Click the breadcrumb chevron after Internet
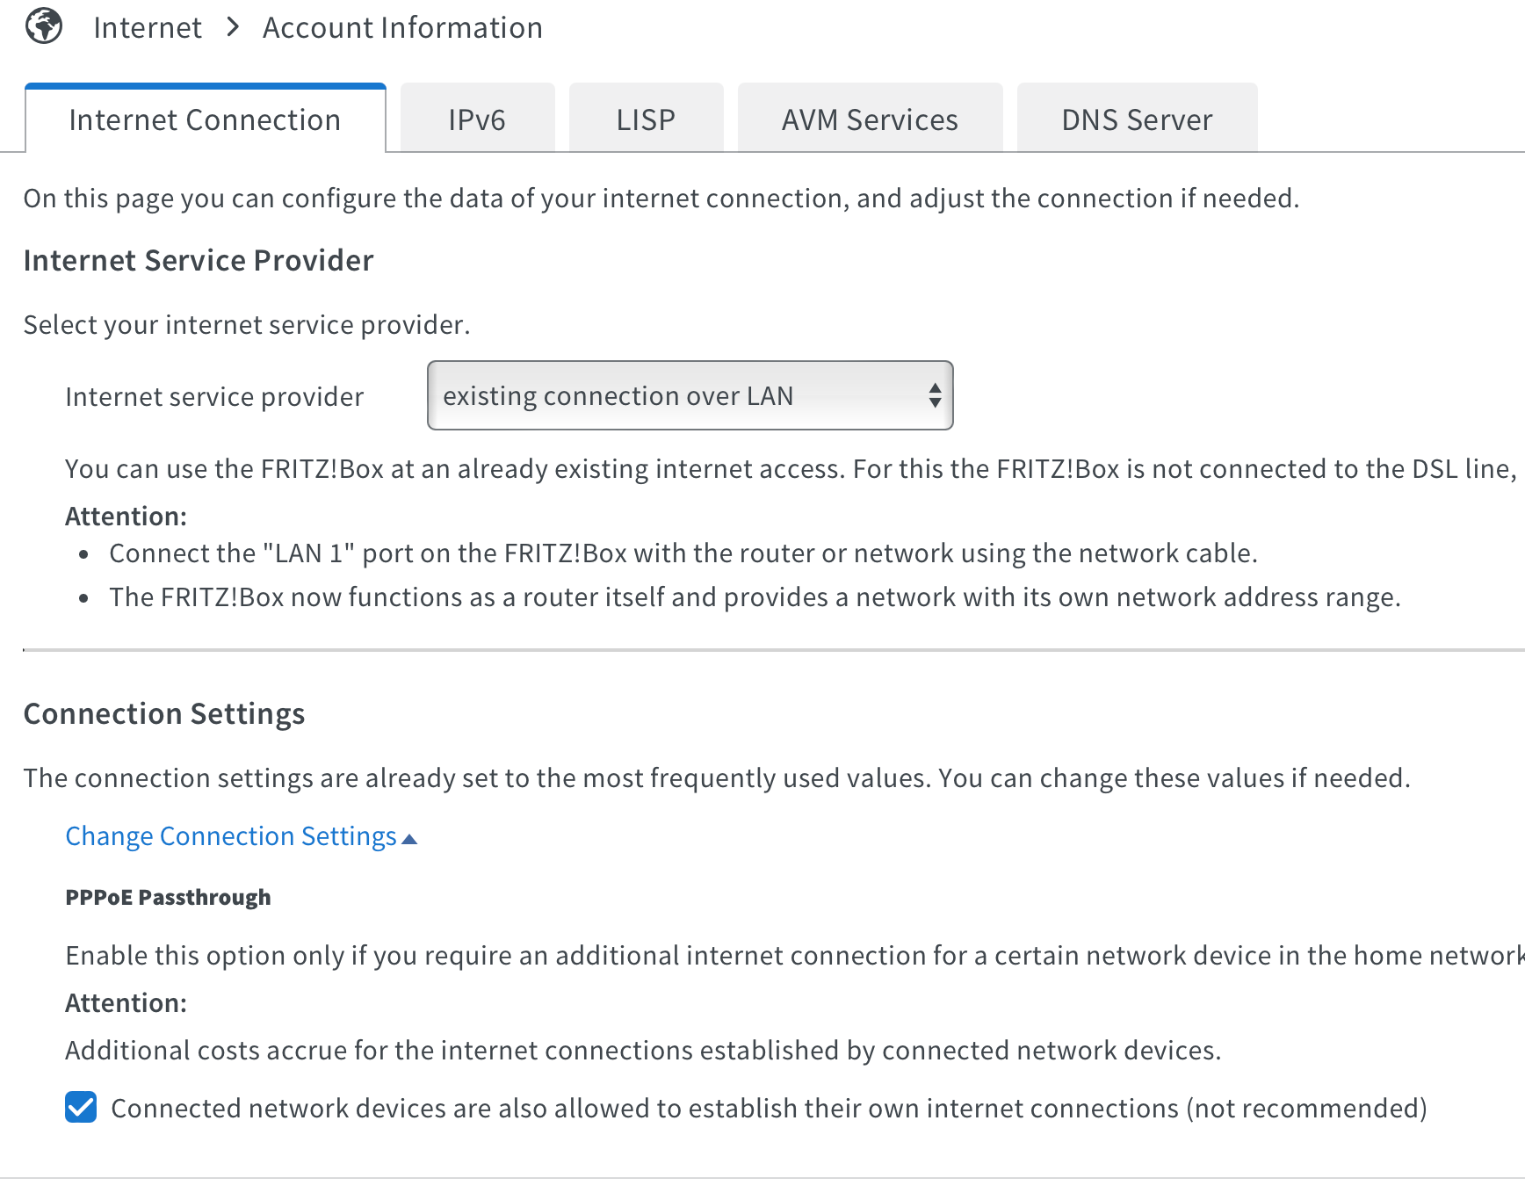The height and width of the screenshot is (1200, 1525). tap(233, 27)
